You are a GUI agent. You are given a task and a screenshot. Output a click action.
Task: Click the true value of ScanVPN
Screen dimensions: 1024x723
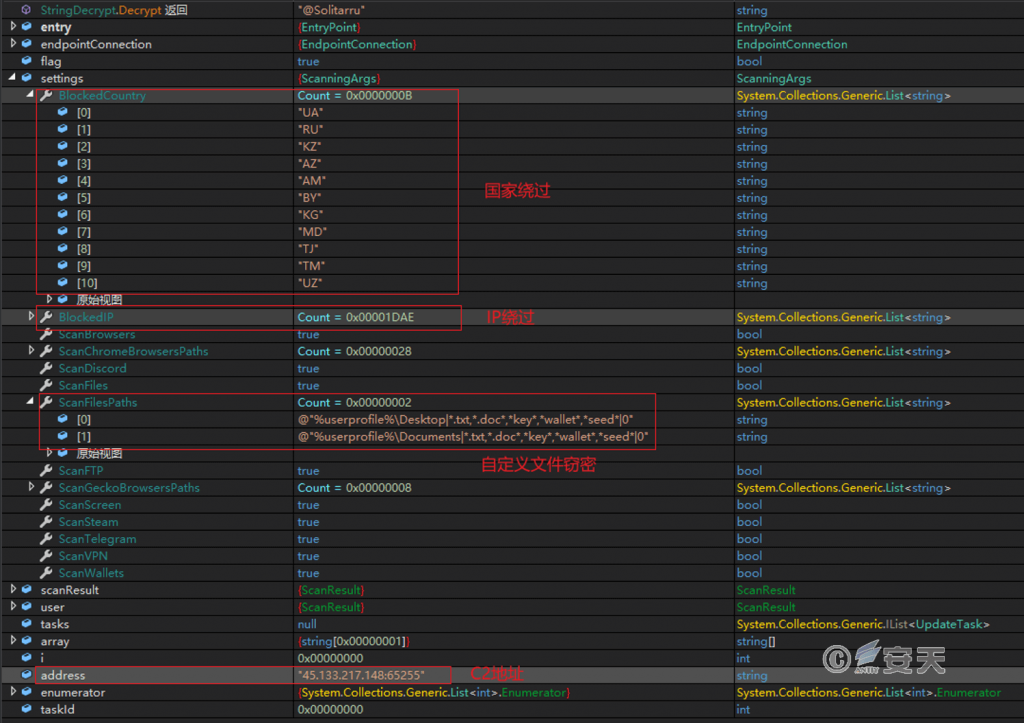(308, 556)
